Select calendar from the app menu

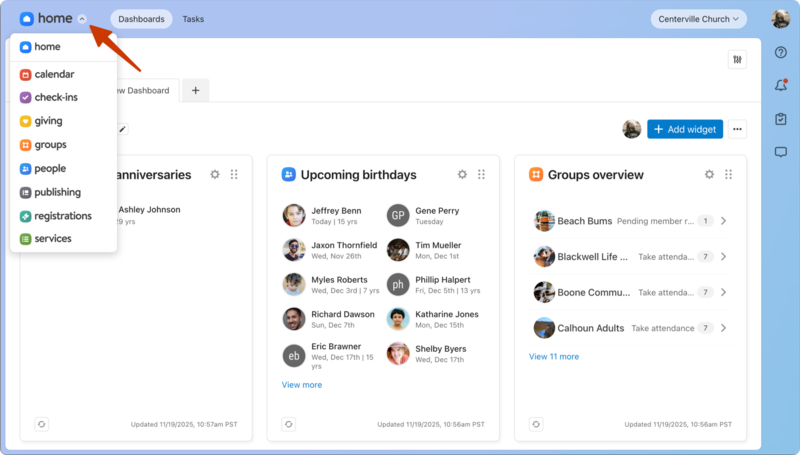pos(54,74)
